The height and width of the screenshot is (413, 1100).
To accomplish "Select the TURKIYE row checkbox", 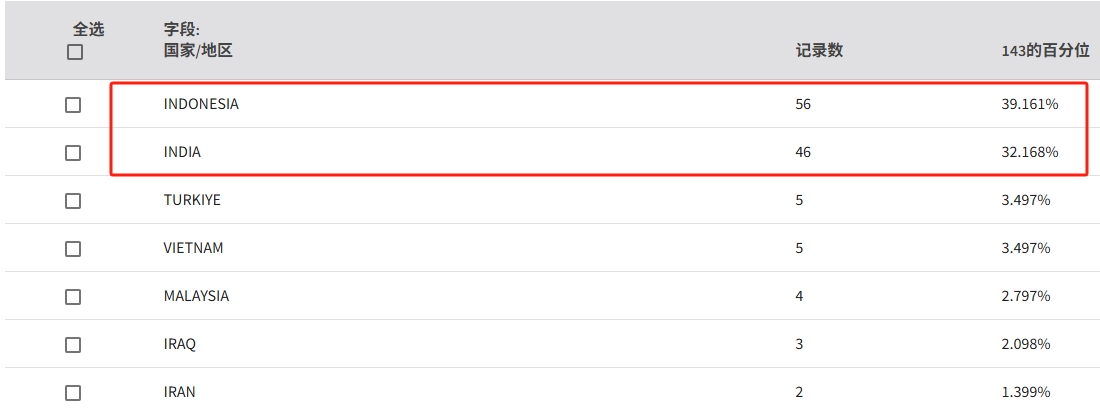I will [73, 201].
